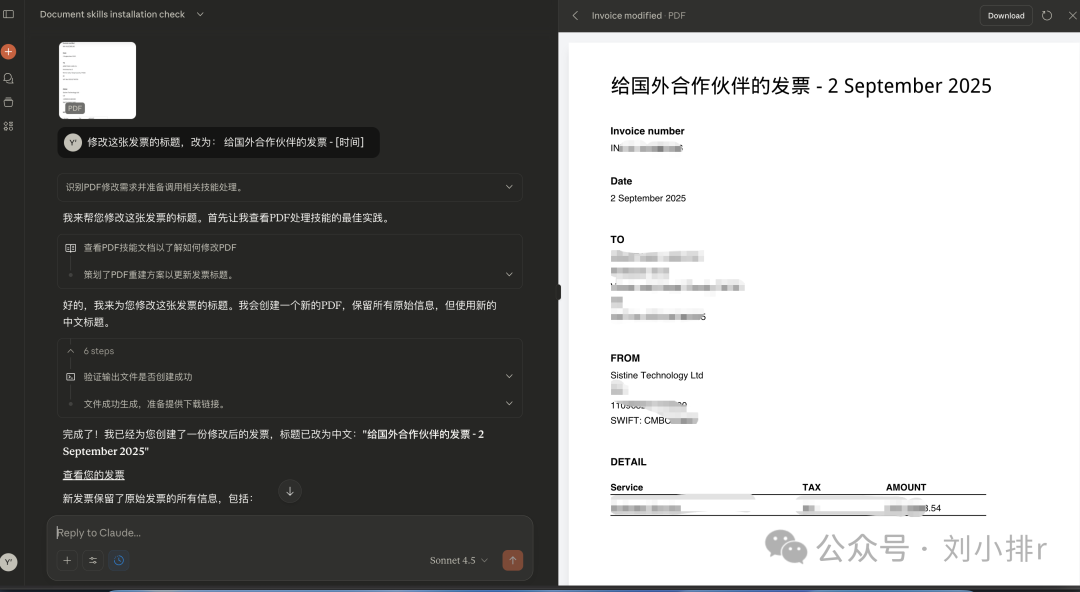Image resolution: width=1080 pixels, height=592 pixels.
Task: Collapse the 6 steps section
Action: 71,351
